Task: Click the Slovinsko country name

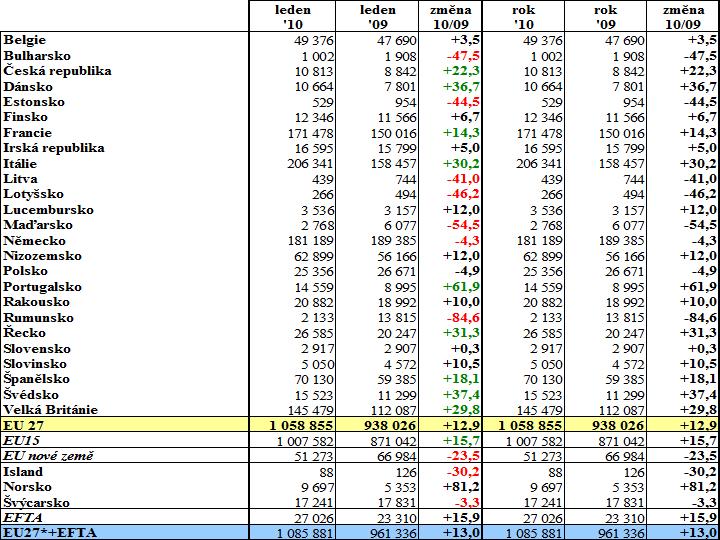Action: (35, 364)
